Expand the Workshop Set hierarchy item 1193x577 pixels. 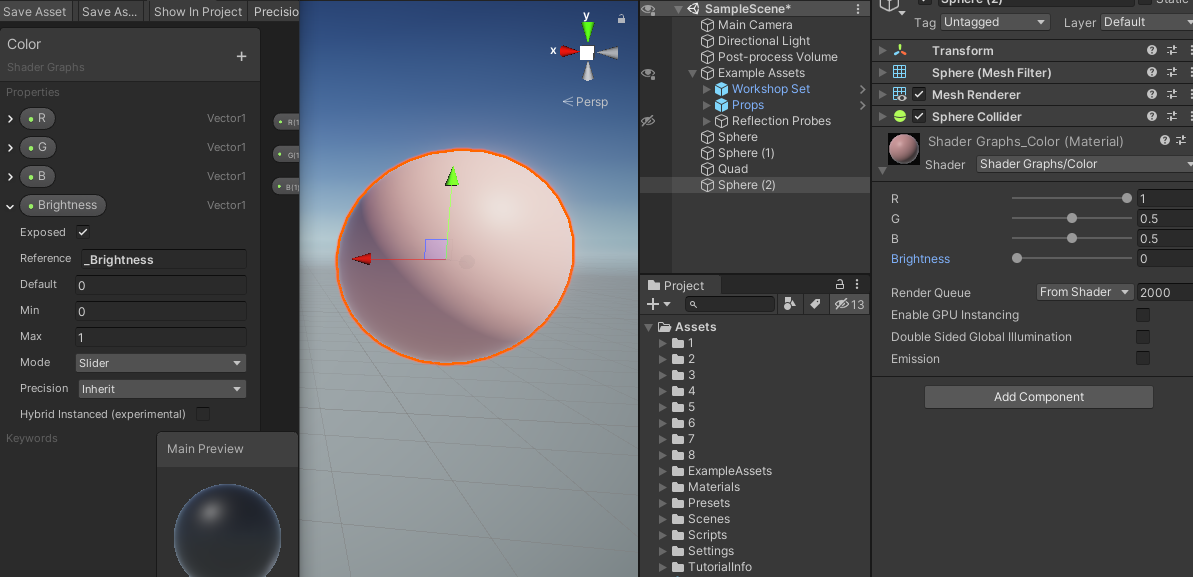tap(707, 89)
